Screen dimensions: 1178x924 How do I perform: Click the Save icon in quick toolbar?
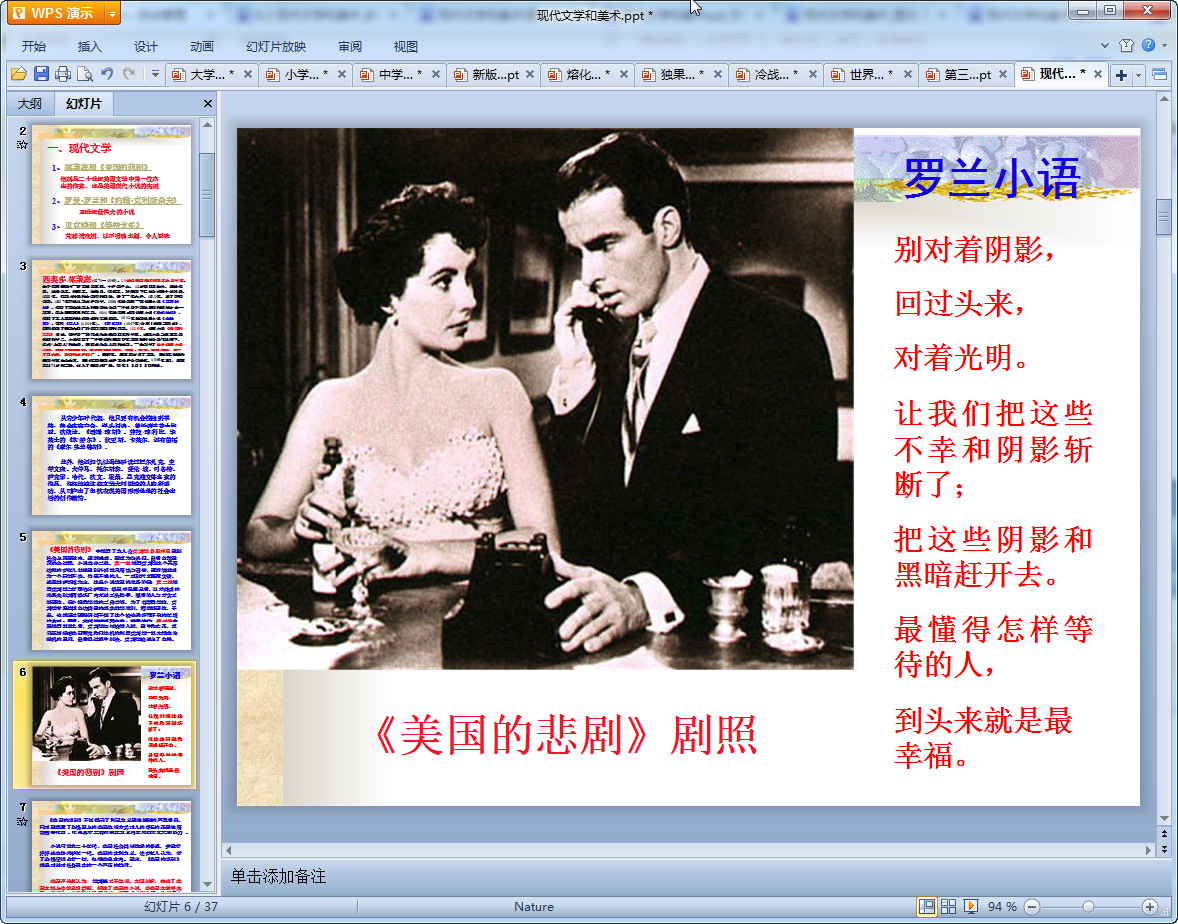[x=41, y=74]
